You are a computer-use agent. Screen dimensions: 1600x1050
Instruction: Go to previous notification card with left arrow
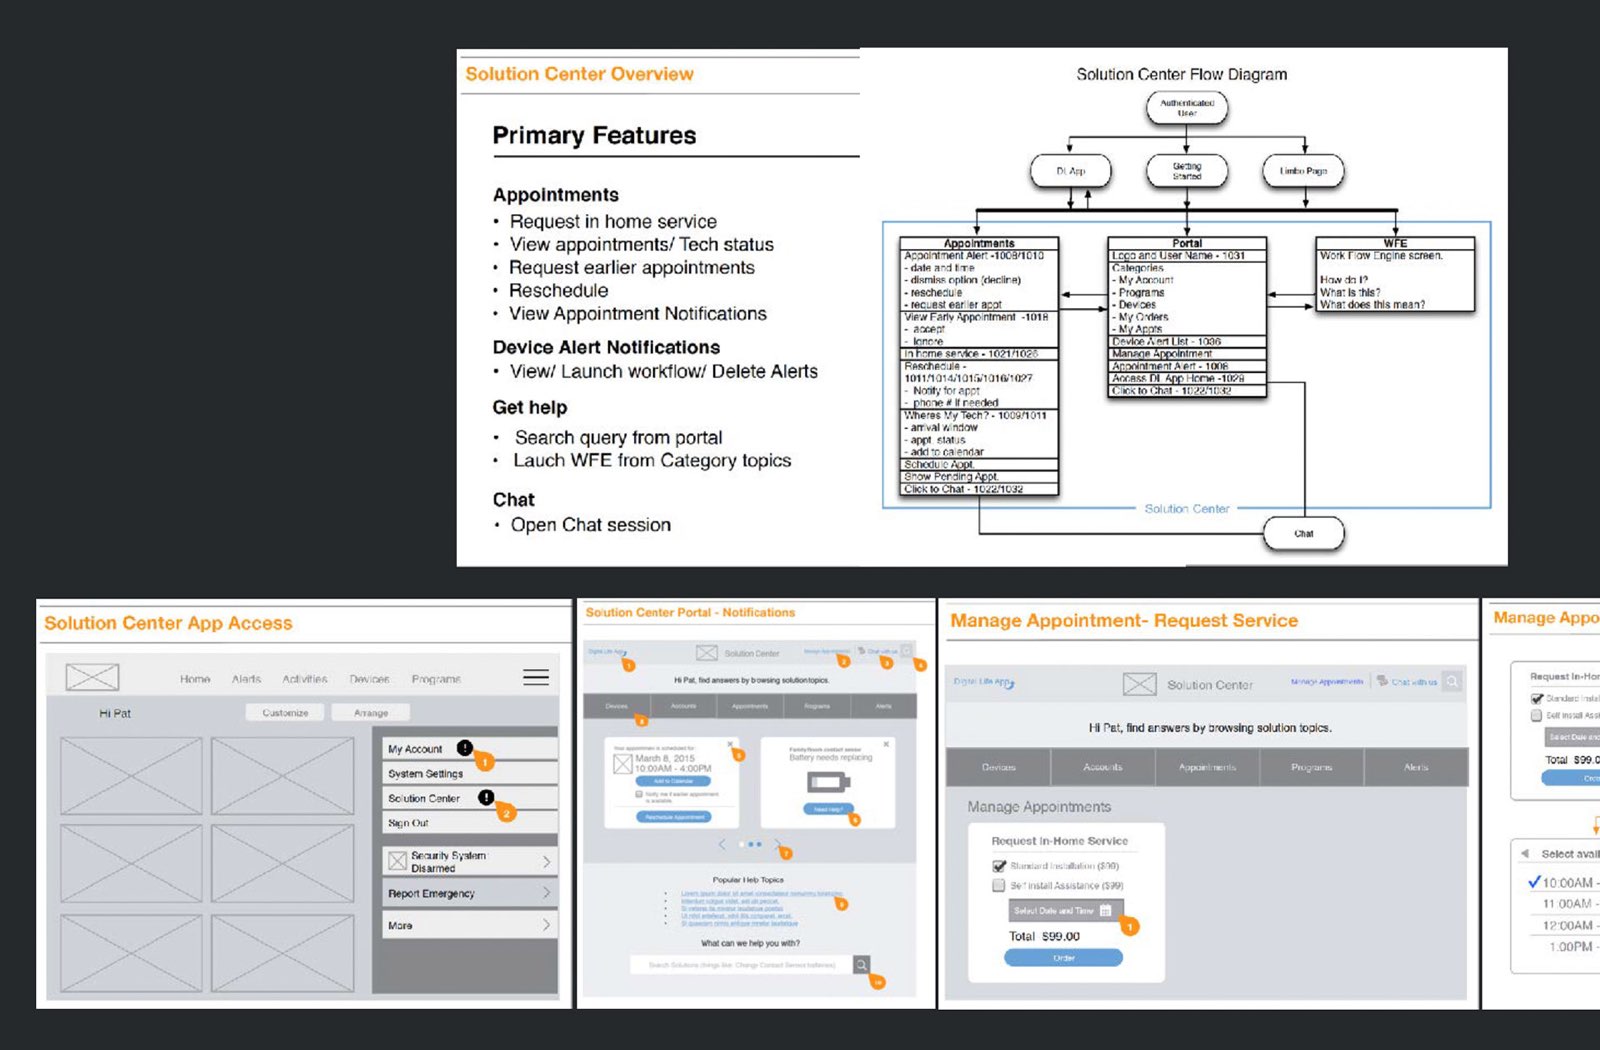tap(722, 844)
